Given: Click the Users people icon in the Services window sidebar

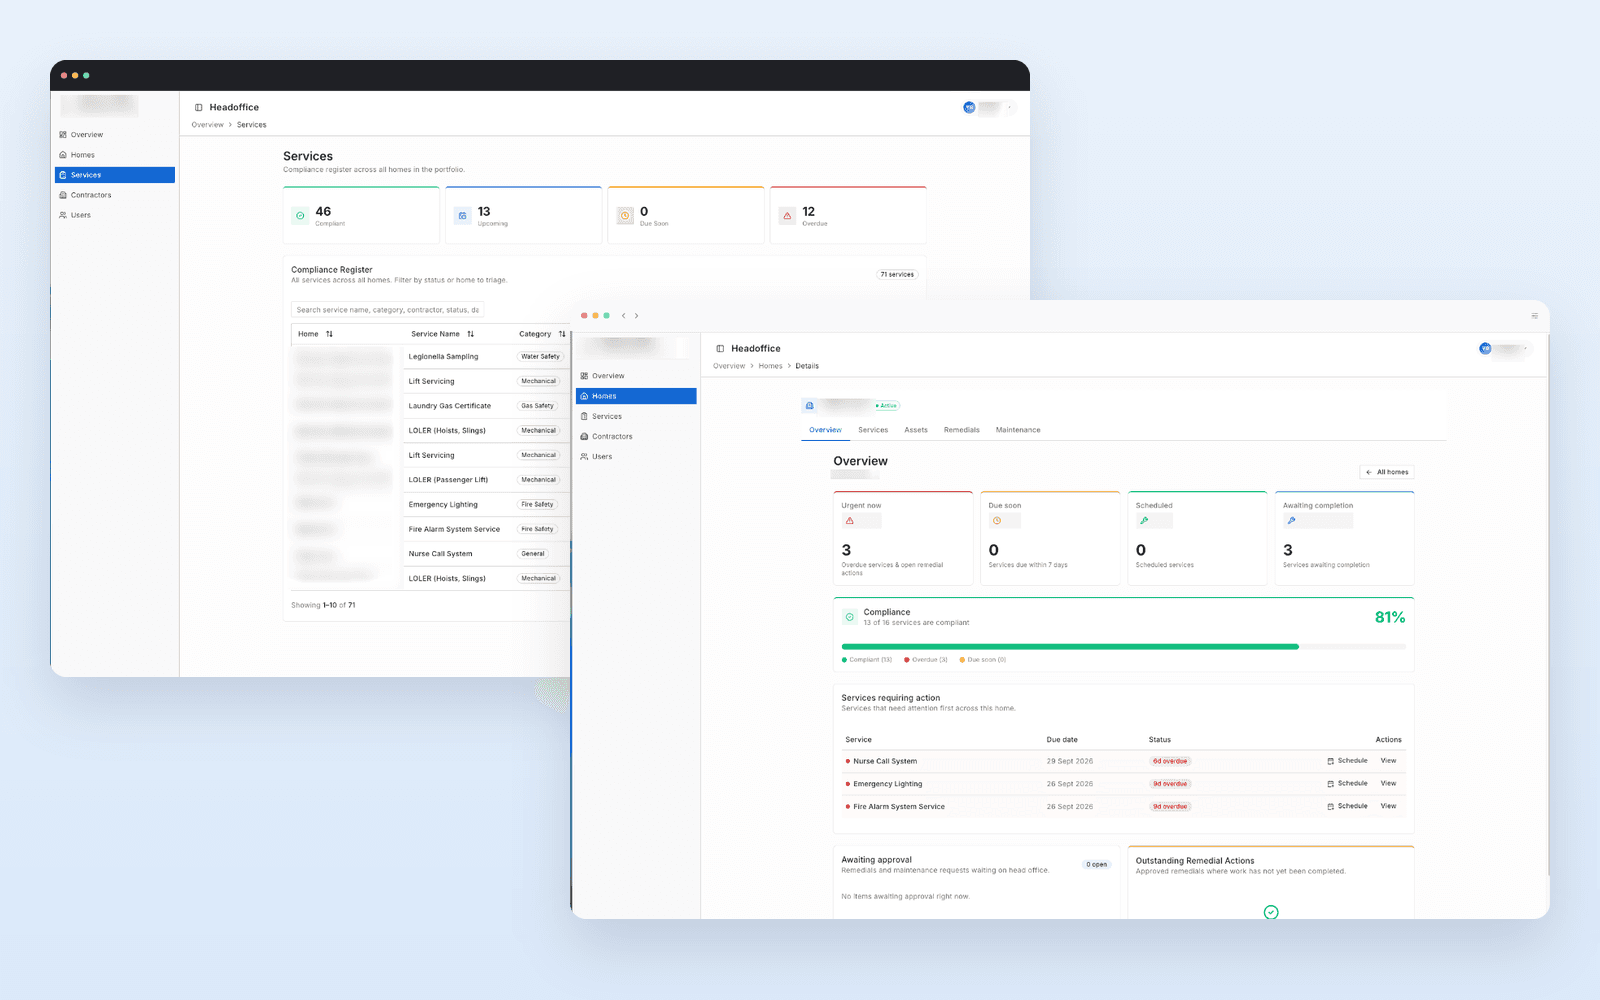Looking at the screenshot, I should [x=63, y=215].
